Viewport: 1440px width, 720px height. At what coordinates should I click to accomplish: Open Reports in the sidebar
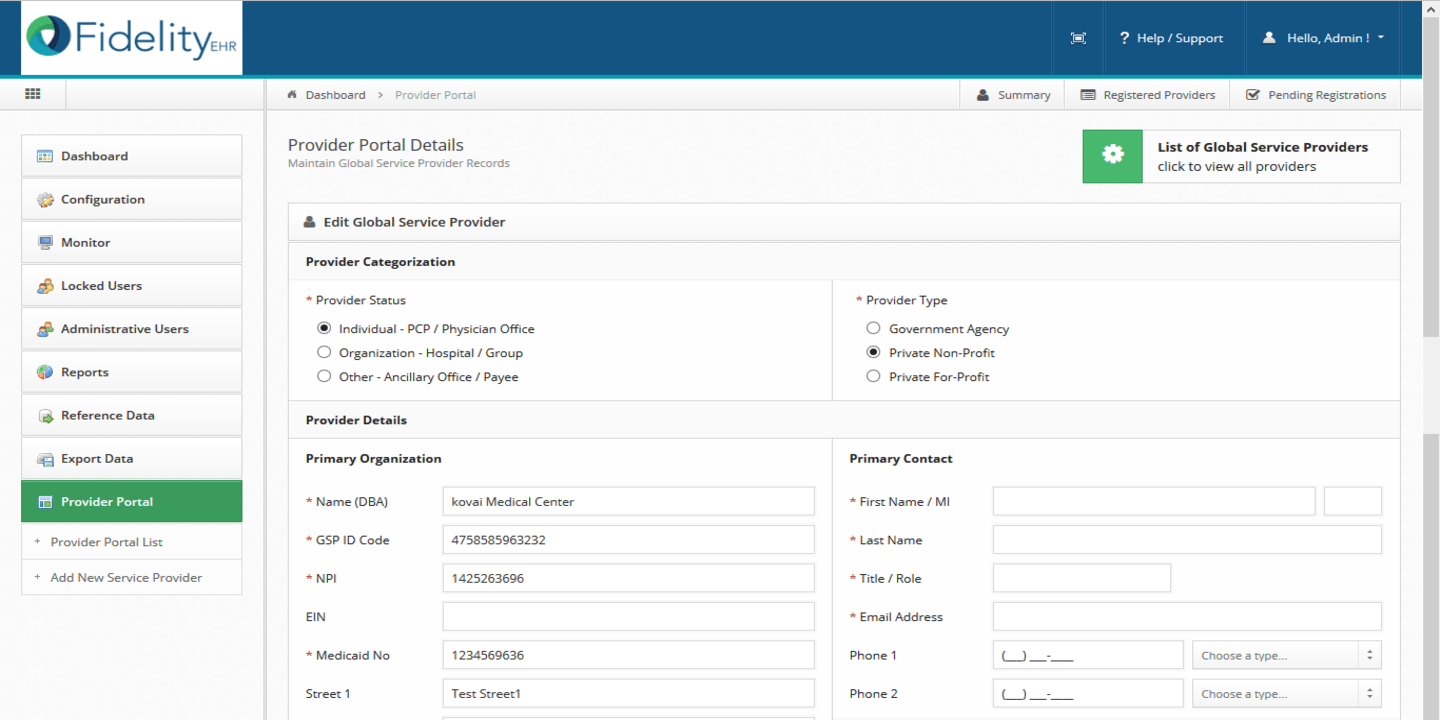pyautogui.click(x=131, y=372)
